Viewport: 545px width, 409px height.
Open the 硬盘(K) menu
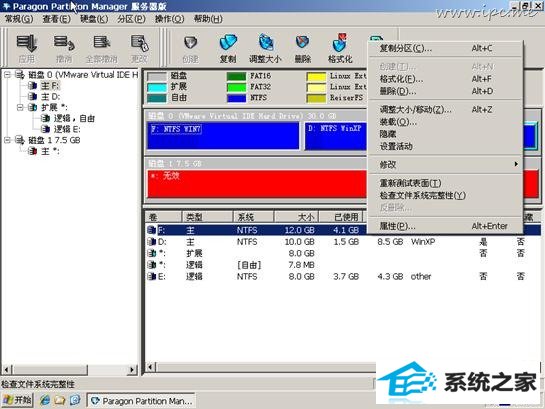94,19
